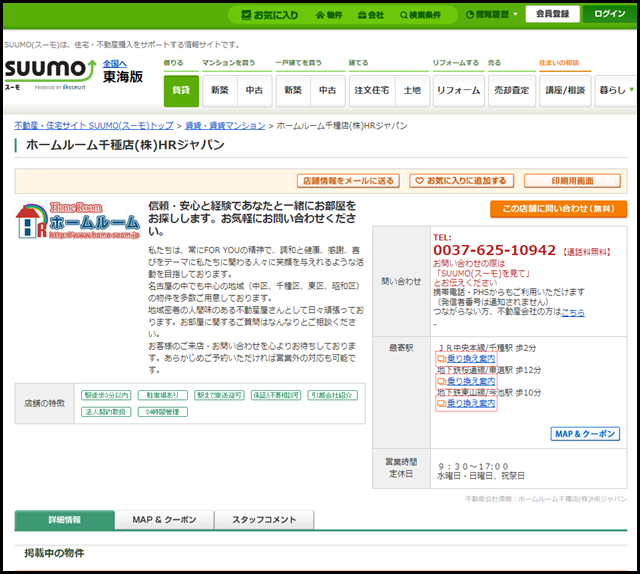Click この店舗に問い合わせ(無料) orange button

(x=558, y=209)
